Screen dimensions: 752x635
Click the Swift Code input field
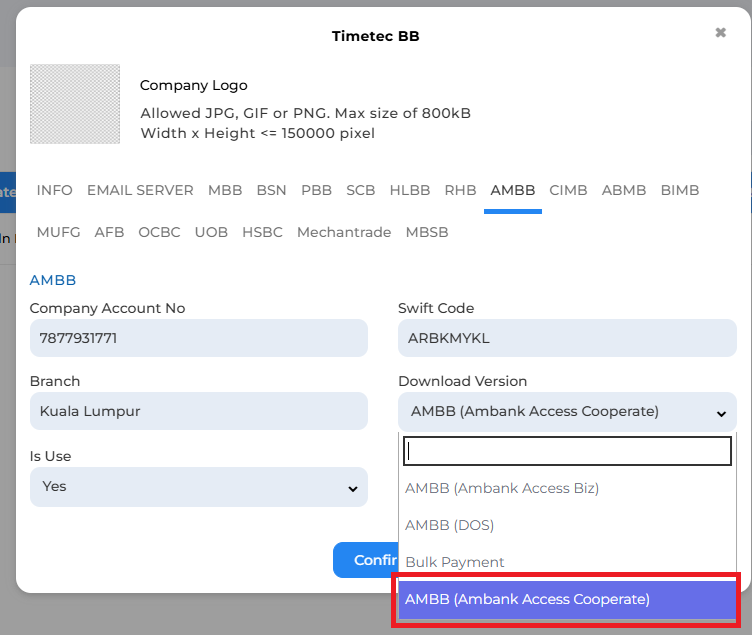click(x=567, y=338)
